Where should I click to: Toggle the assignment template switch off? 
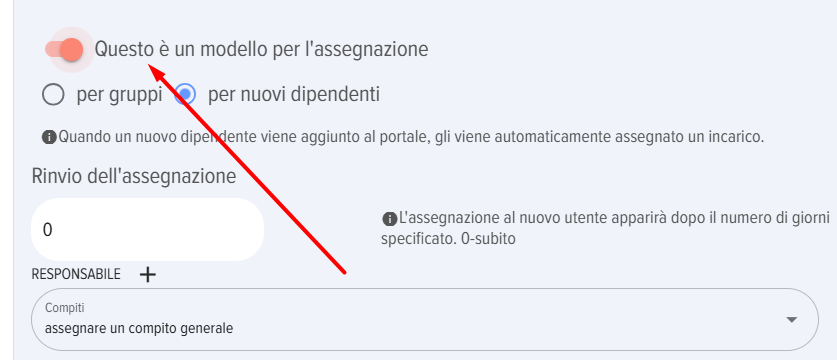point(65,50)
